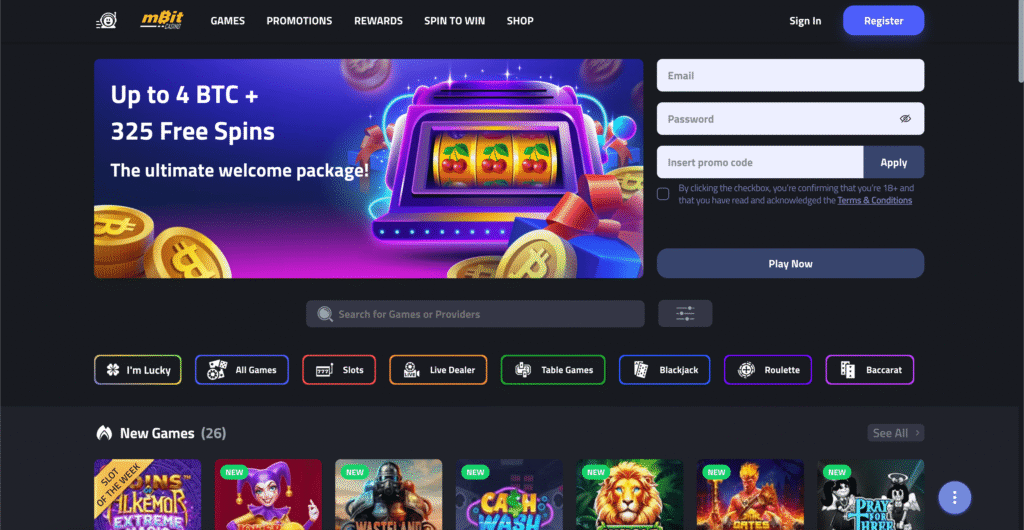Click the Play Now button
This screenshot has height=530, width=1024.
coord(790,264)
